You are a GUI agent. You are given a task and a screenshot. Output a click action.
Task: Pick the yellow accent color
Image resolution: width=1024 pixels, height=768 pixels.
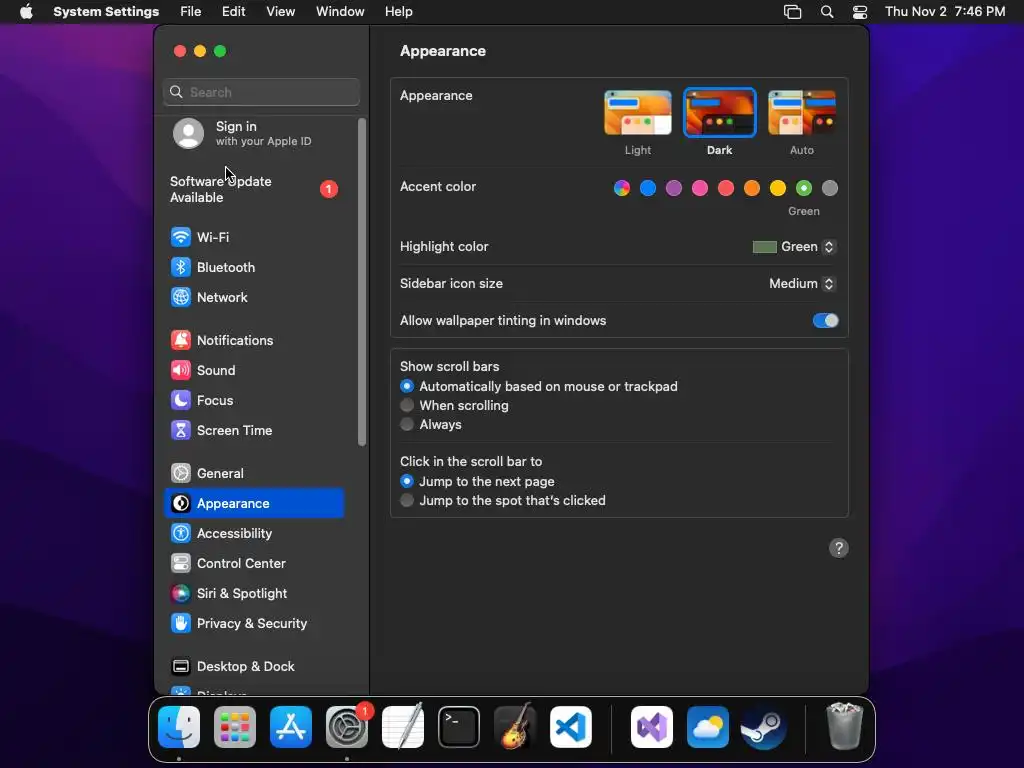point(778,189)
